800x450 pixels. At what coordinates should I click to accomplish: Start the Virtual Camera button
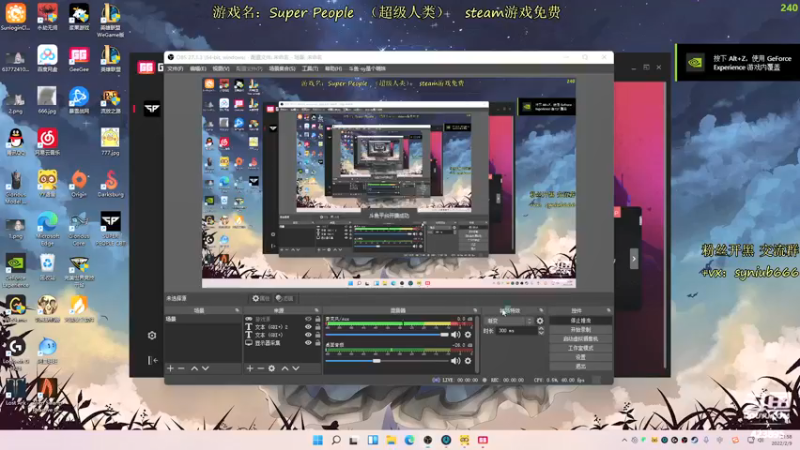pyautogui.click(x=581, y=339)
